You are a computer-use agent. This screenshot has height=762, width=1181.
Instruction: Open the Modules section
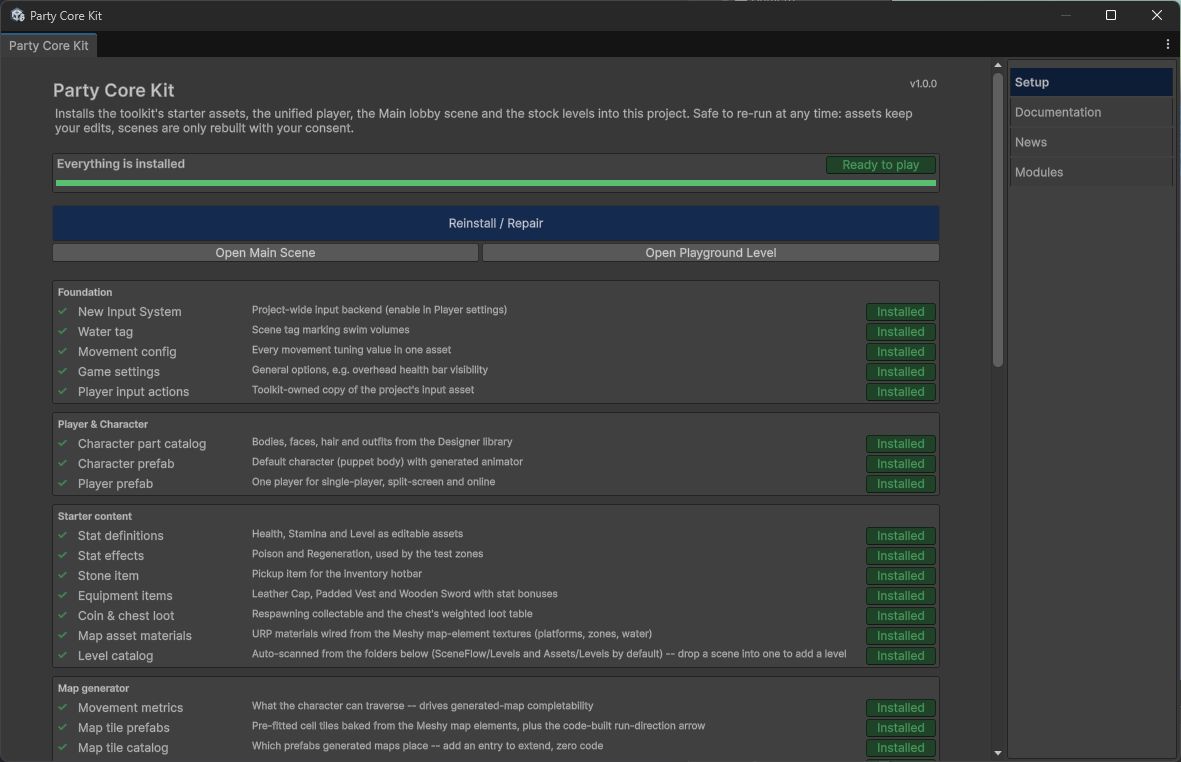[x=1091, y=172]
